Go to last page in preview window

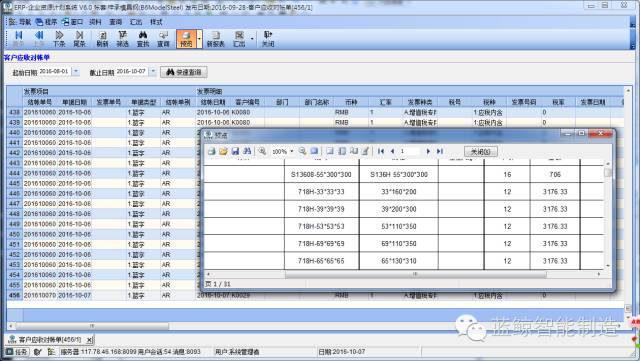coord(440,151)
